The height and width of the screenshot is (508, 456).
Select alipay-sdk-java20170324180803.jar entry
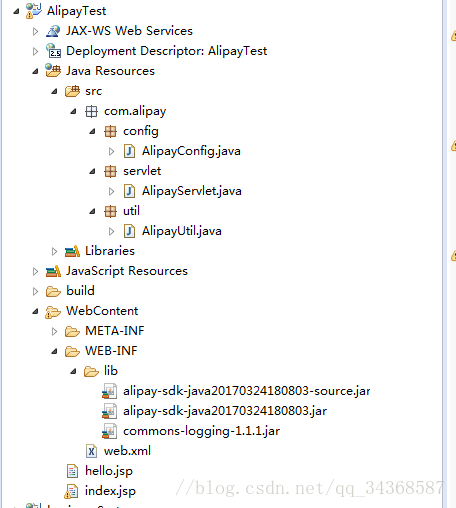pyautogui.click(x=225, y=411)
